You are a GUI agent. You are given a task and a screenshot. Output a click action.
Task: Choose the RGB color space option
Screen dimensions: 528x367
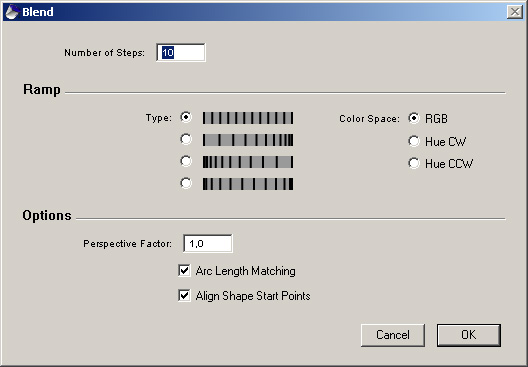[414, 118]
